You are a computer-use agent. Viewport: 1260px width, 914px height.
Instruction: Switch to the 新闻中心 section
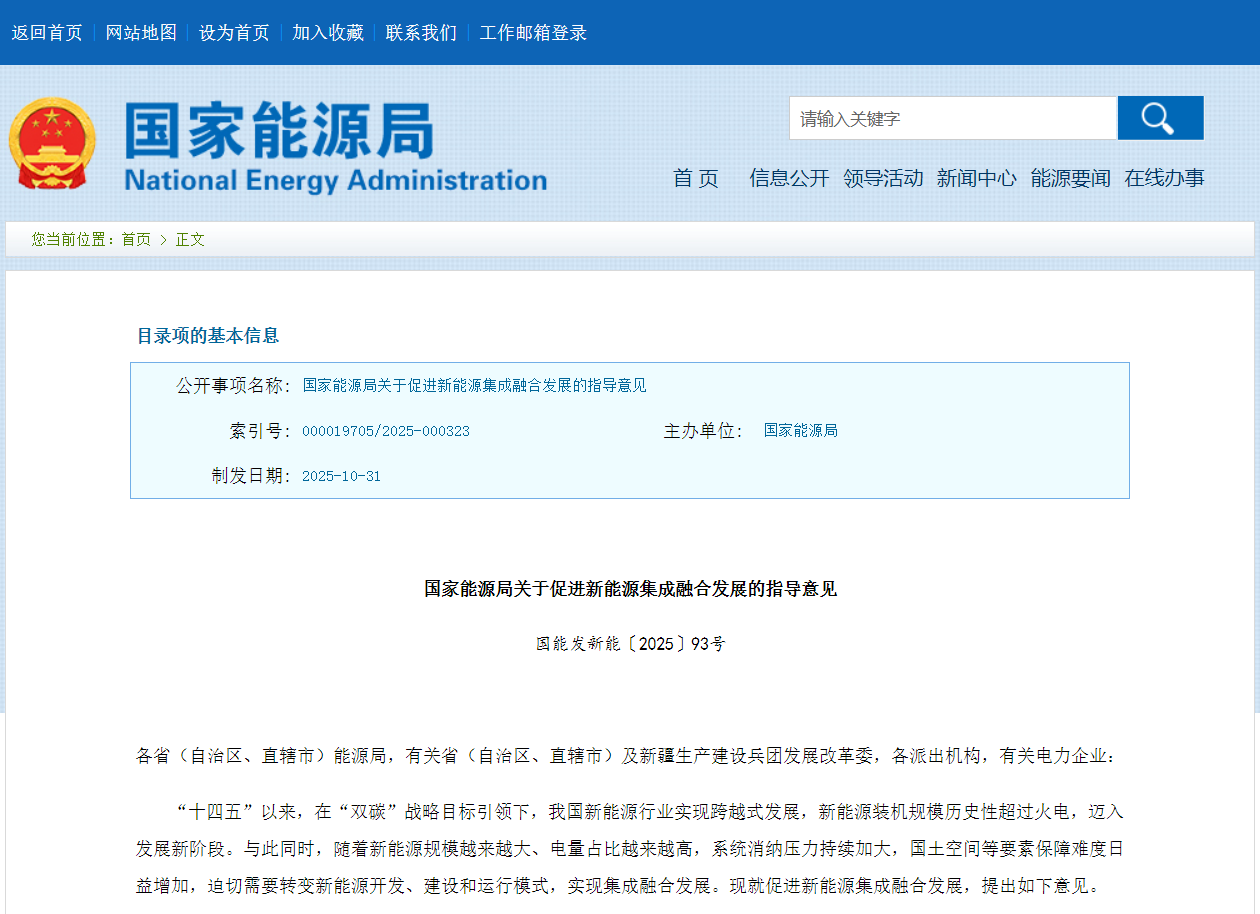[977, 178]
